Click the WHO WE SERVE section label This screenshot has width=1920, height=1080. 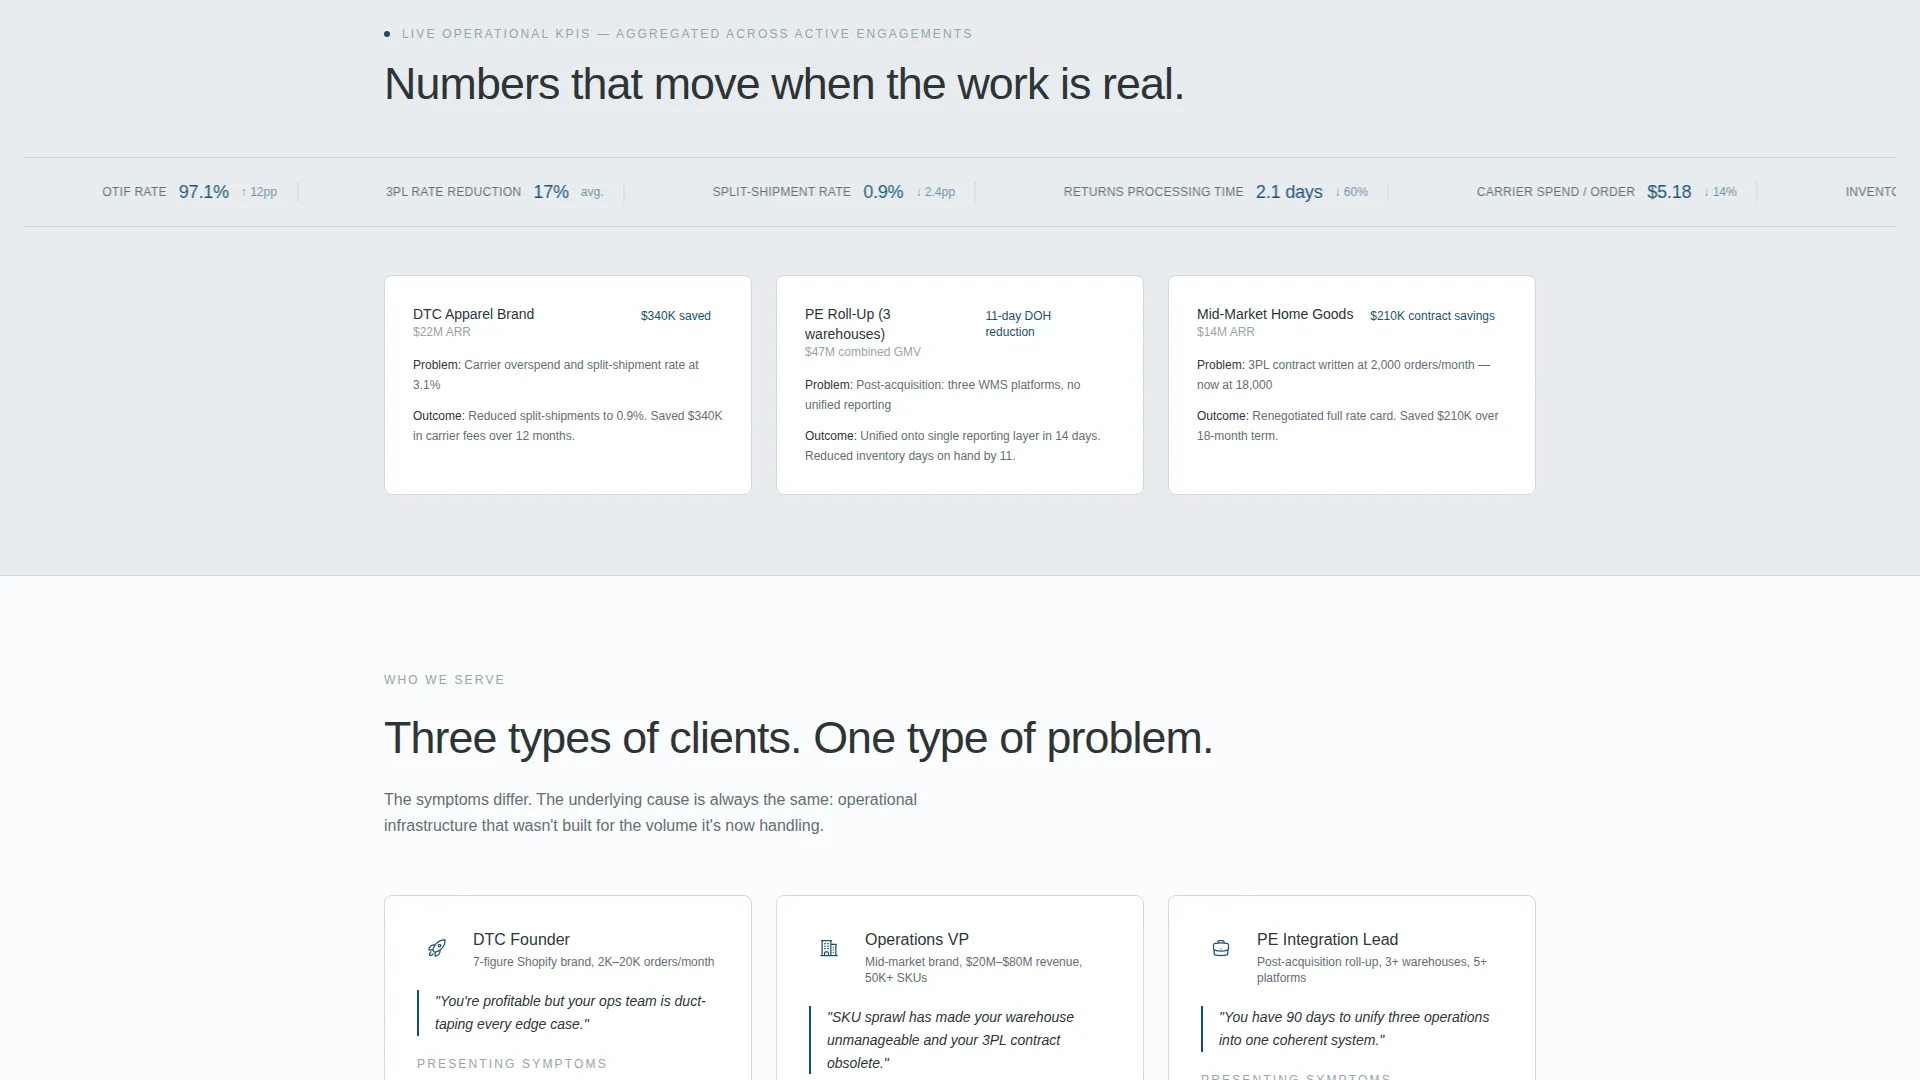444,680
